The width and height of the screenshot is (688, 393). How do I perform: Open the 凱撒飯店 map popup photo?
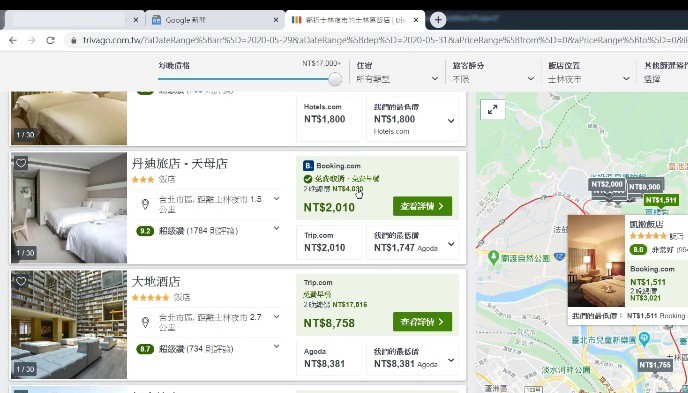(x=596, y=261)
